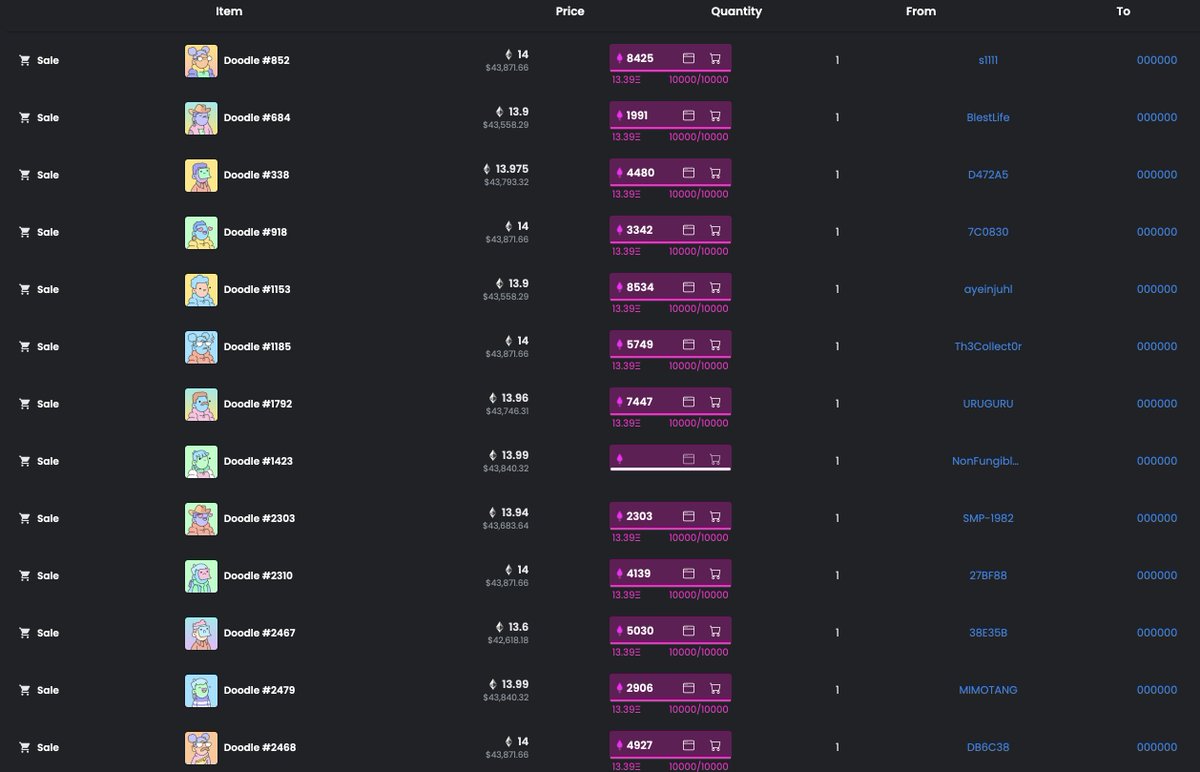The height and width of the screenshot is (772, 1200).
Task: Open seller profile Th3Collect0r
Action: pyautogui.click(x=988, y=346)
